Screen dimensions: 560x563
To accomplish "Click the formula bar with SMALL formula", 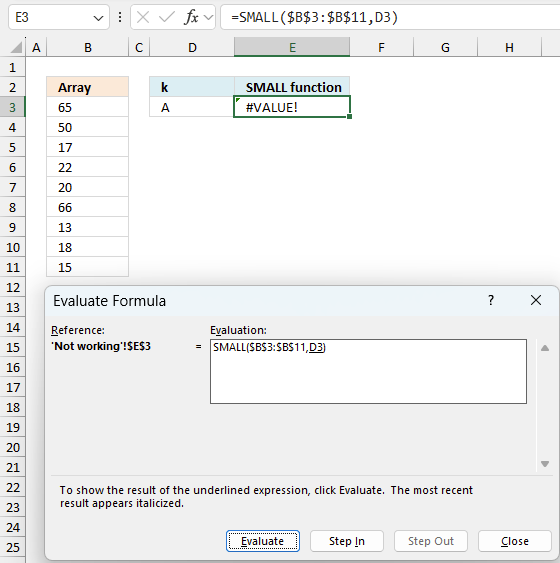I will (x=390, y=17).
